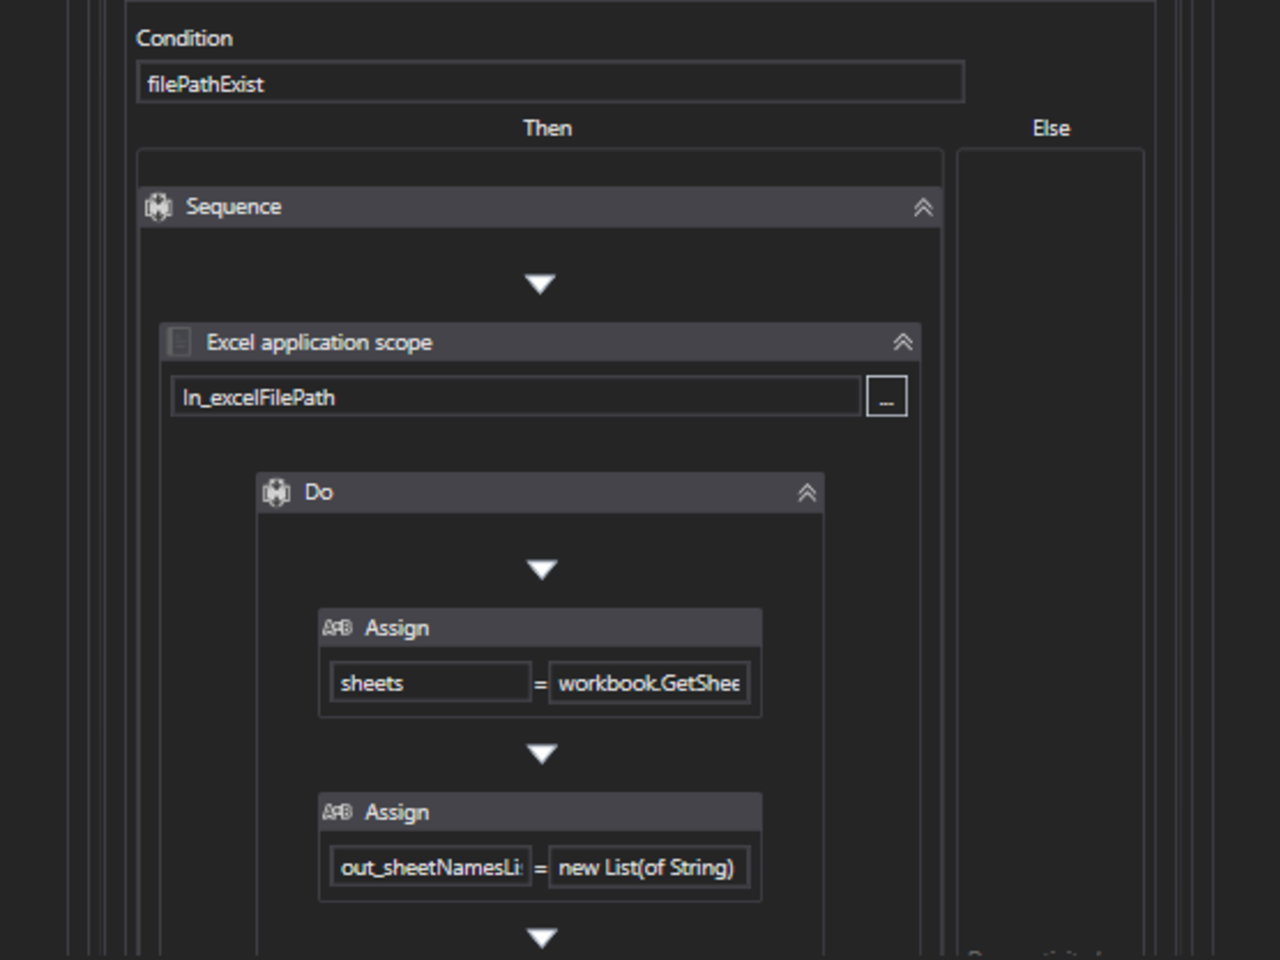Collapse the Sequence activity
This screenshot has width=1280, height=960.
(x=922, y=207)
